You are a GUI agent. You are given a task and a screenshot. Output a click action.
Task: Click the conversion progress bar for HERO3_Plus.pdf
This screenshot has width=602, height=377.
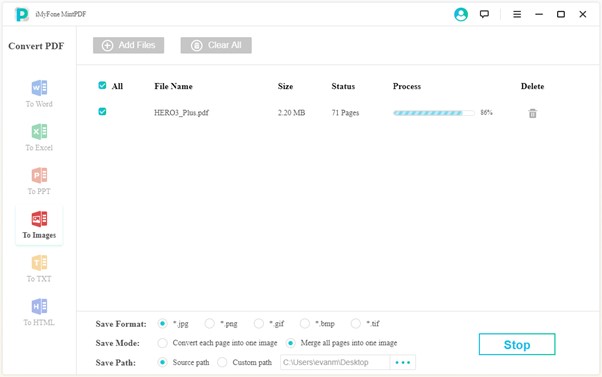[x=434, y=113]
